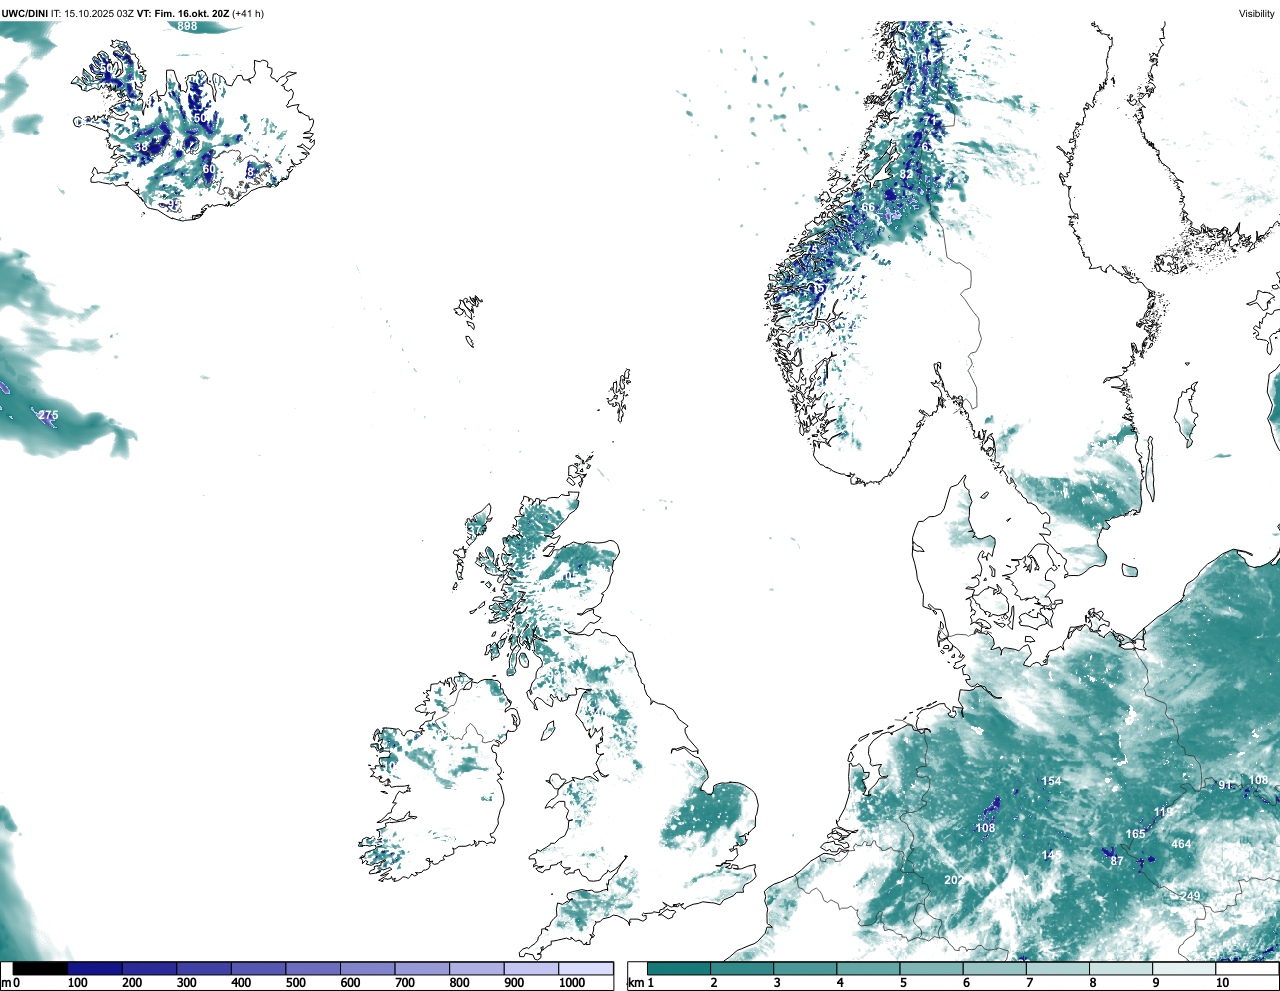Select the dark navy 100–200 m legend swatch
Image resolution: width=1280 pixels, height=991 pixels.
pos(95,969)
